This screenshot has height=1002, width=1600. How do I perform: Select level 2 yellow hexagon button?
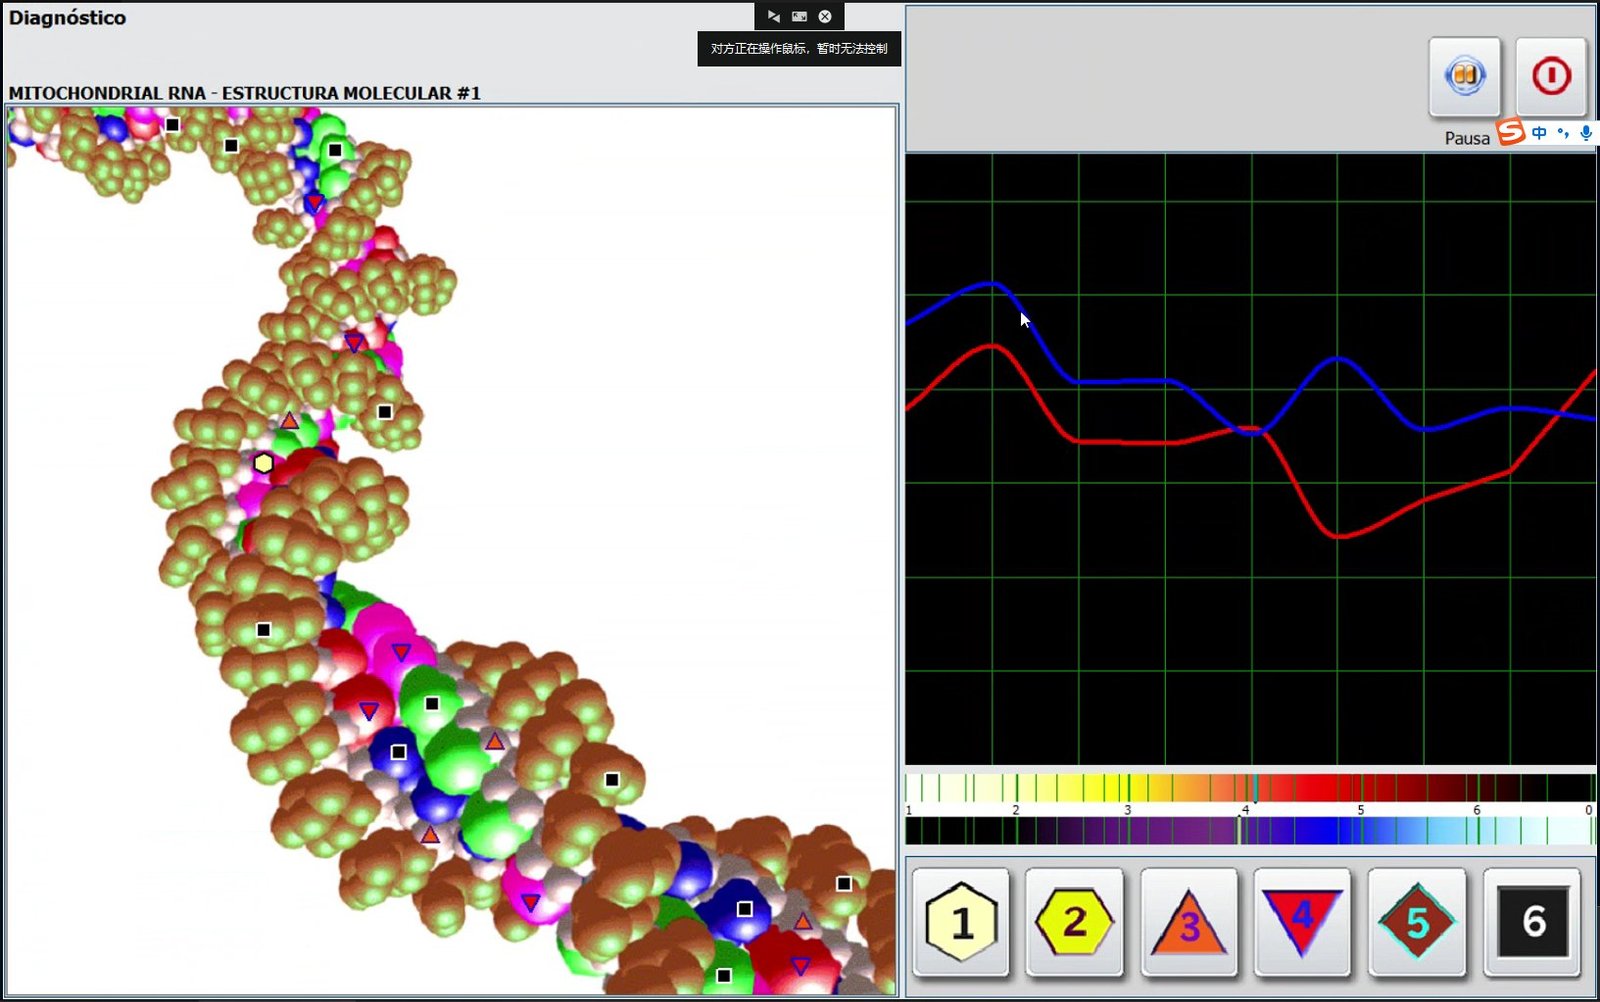1075,922
